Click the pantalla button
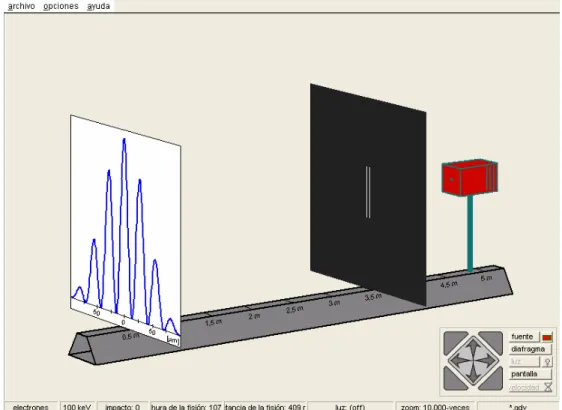The height and width of the screenshot is (410, 562). 530,374
